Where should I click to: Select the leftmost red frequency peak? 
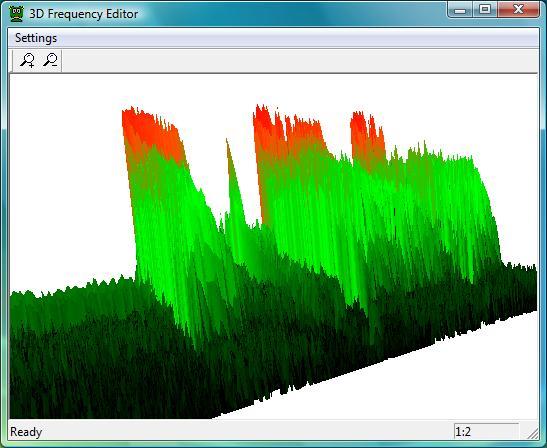tap(152, 134)
